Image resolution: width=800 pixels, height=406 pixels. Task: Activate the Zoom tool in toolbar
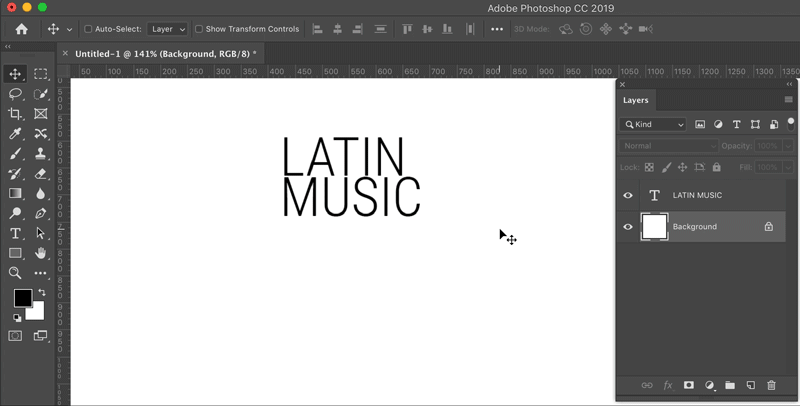15,273
